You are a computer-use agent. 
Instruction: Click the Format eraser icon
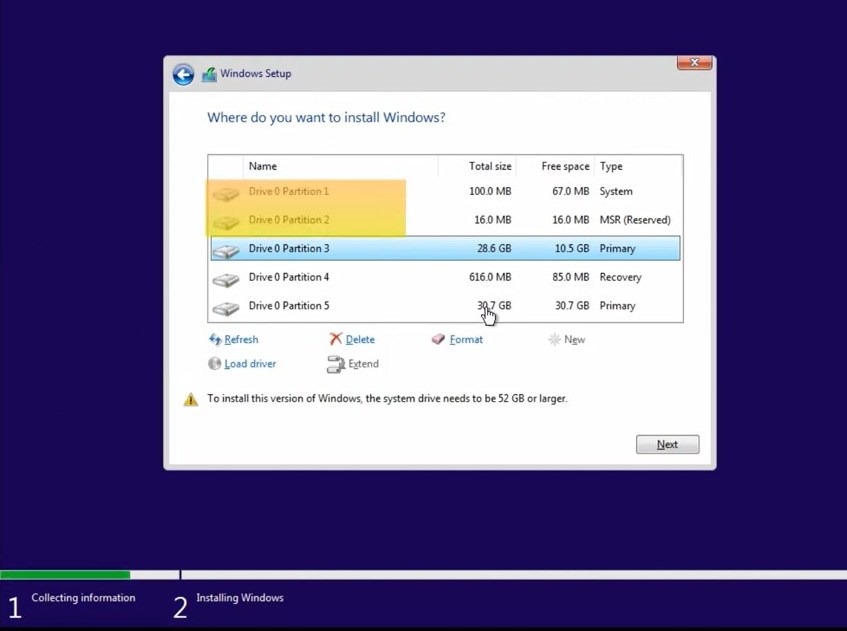point(438,339)
